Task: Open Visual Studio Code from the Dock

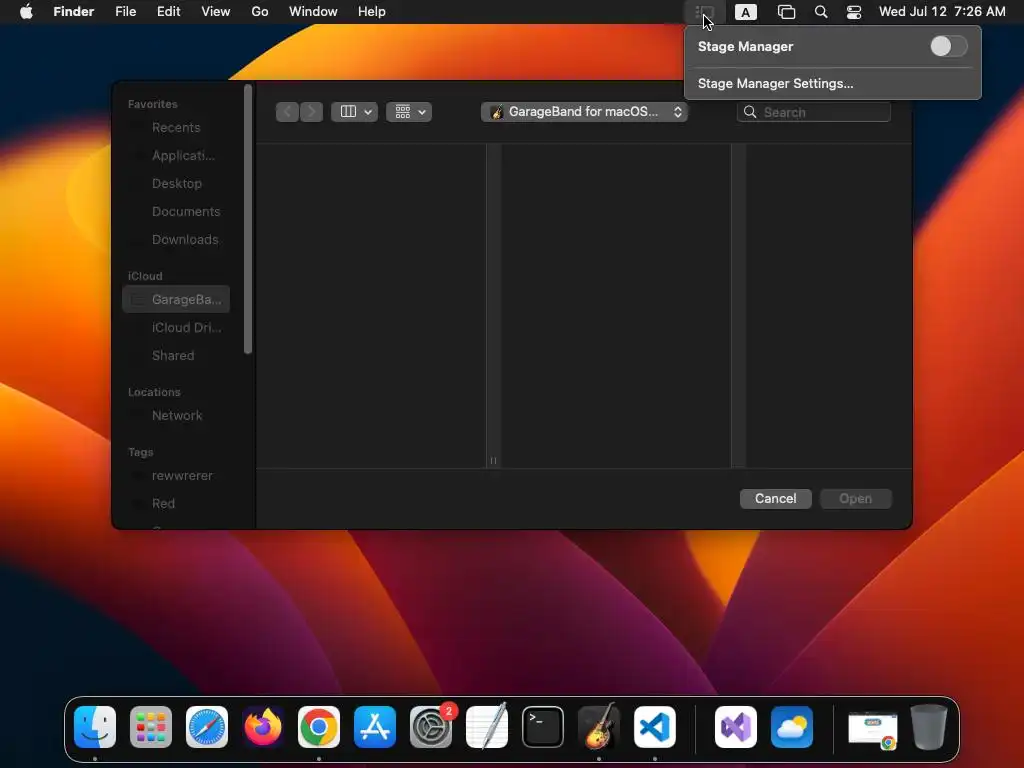Action: (x=655, y=727)
